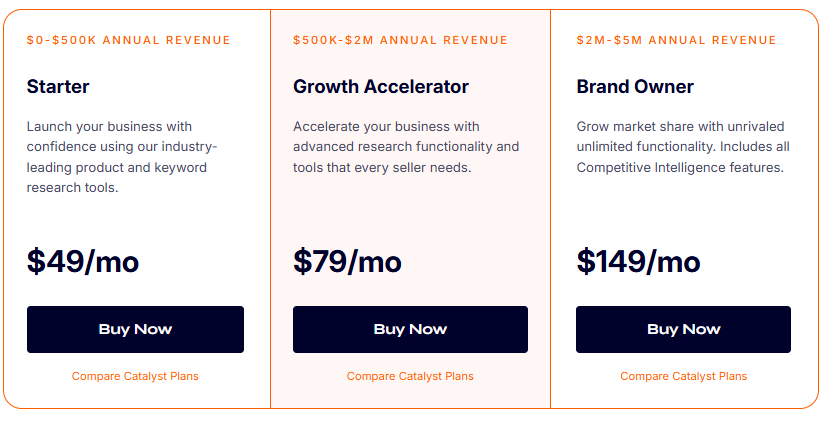Click the $49/mo price

[x=83, y=261]
